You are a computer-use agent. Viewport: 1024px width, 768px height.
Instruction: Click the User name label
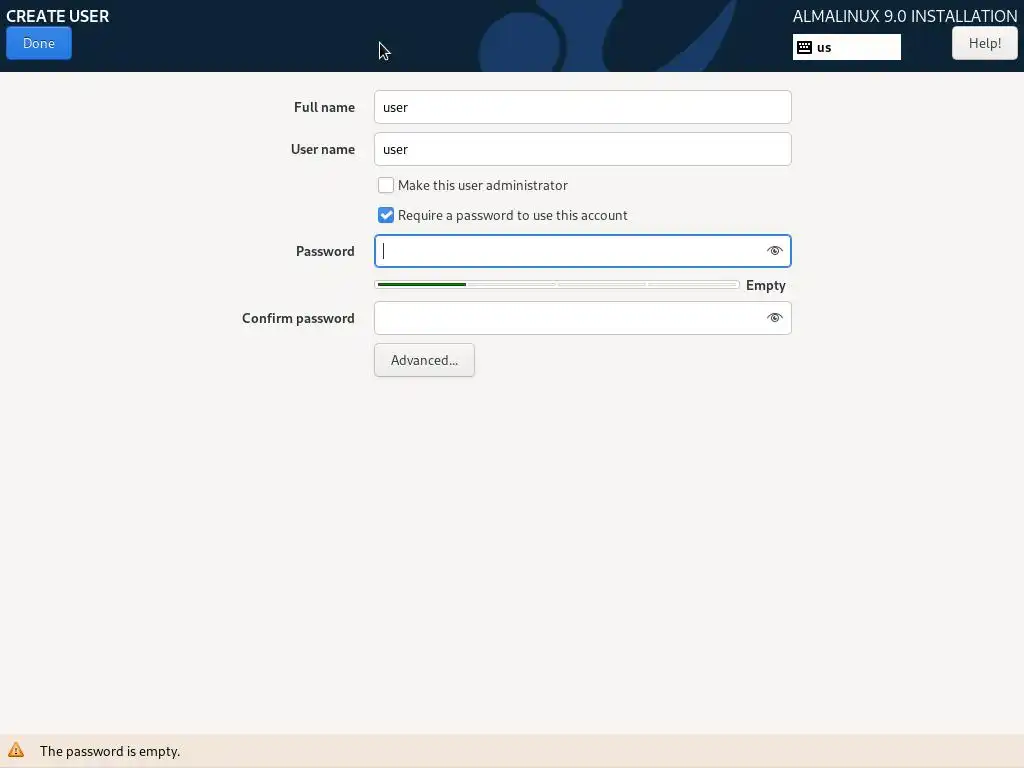click(x=323, y=149)
